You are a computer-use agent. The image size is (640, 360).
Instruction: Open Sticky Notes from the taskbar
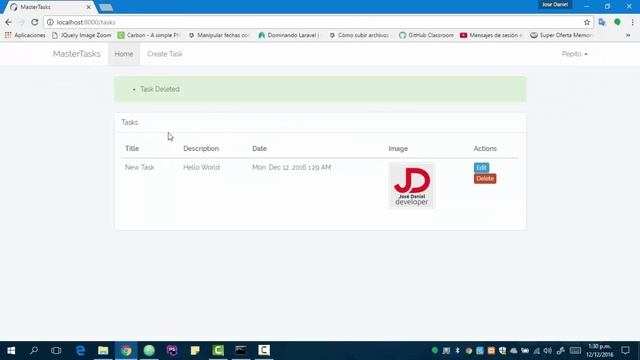tap(195, 350)
